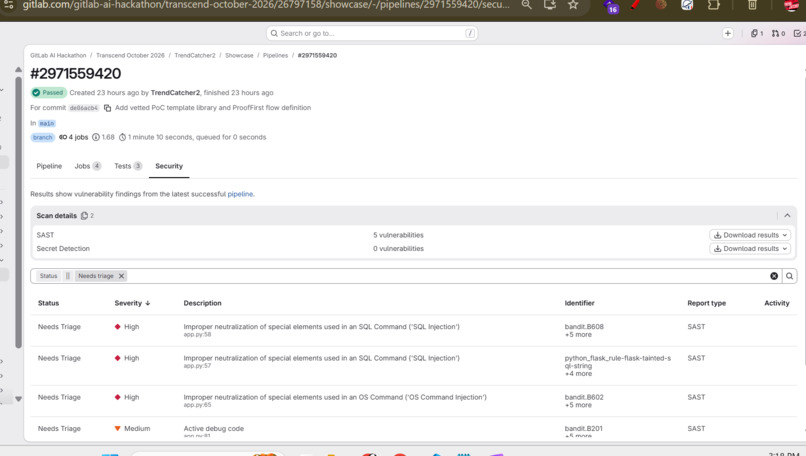Switch to the Tests tab
Image resolution: width=806 pixels, height=456 pixels.
(x=127, y=166)
